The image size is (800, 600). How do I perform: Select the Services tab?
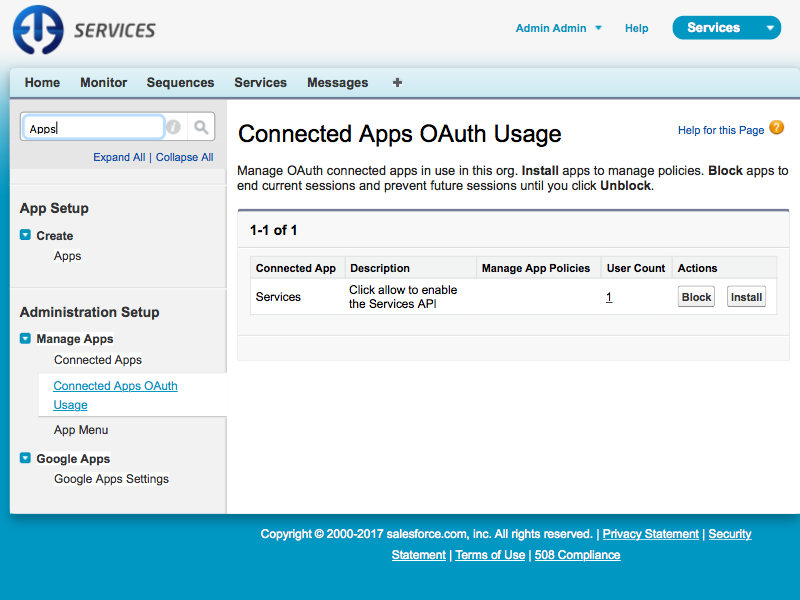point(260,83)
